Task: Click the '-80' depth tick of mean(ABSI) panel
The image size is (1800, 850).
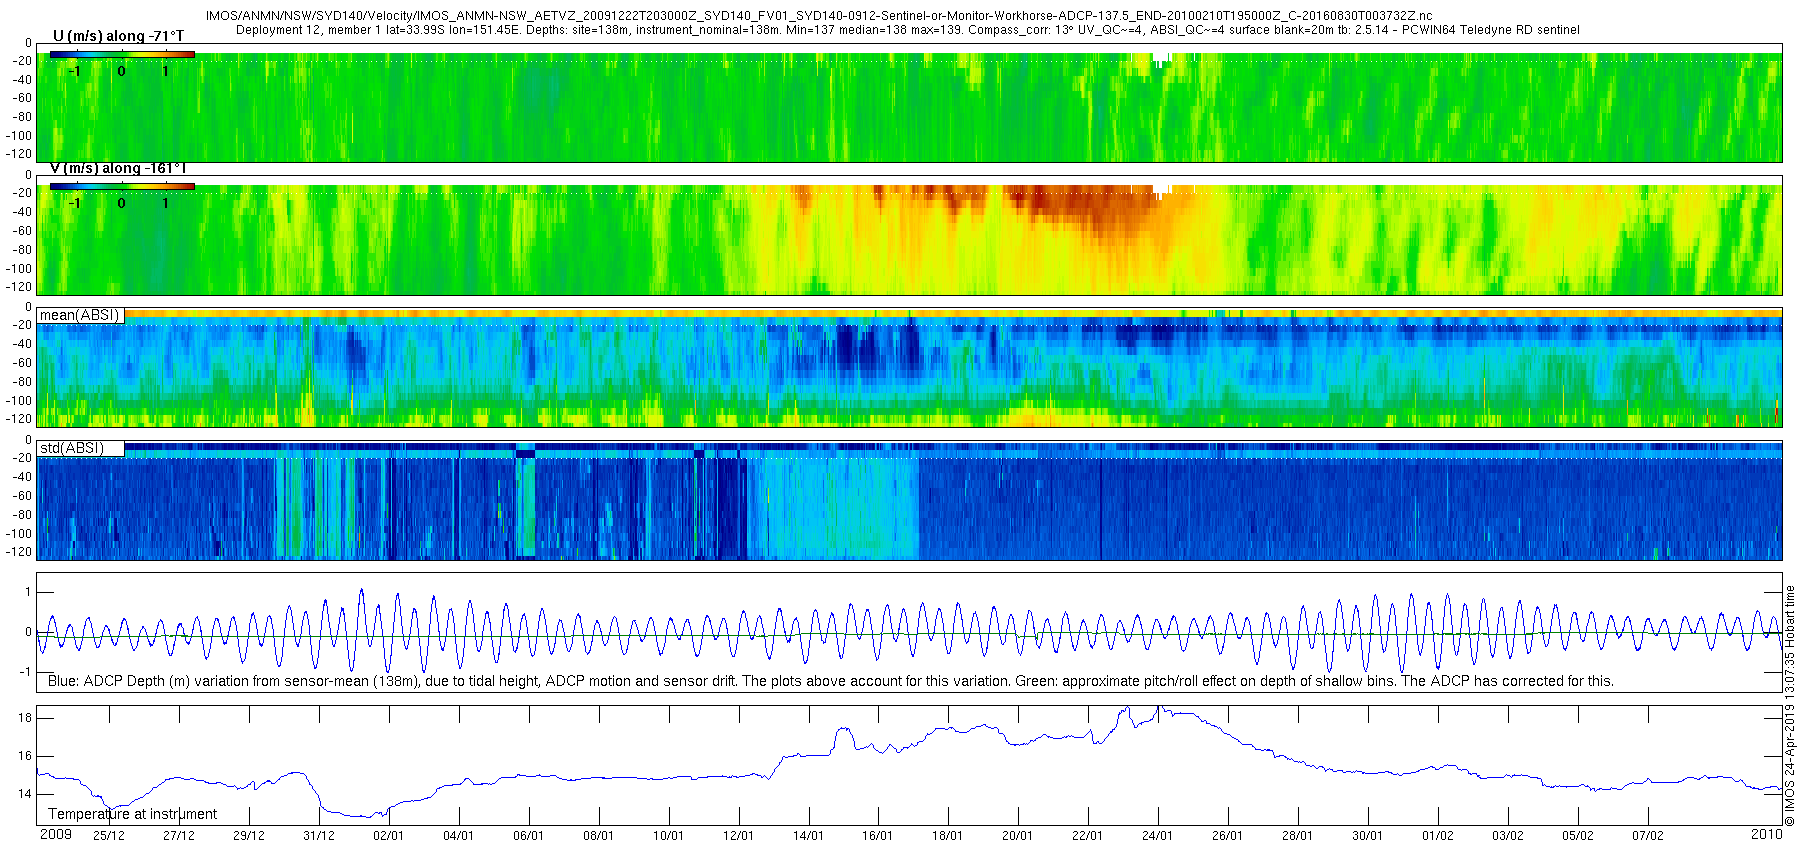Action: (x=22, y=382)
